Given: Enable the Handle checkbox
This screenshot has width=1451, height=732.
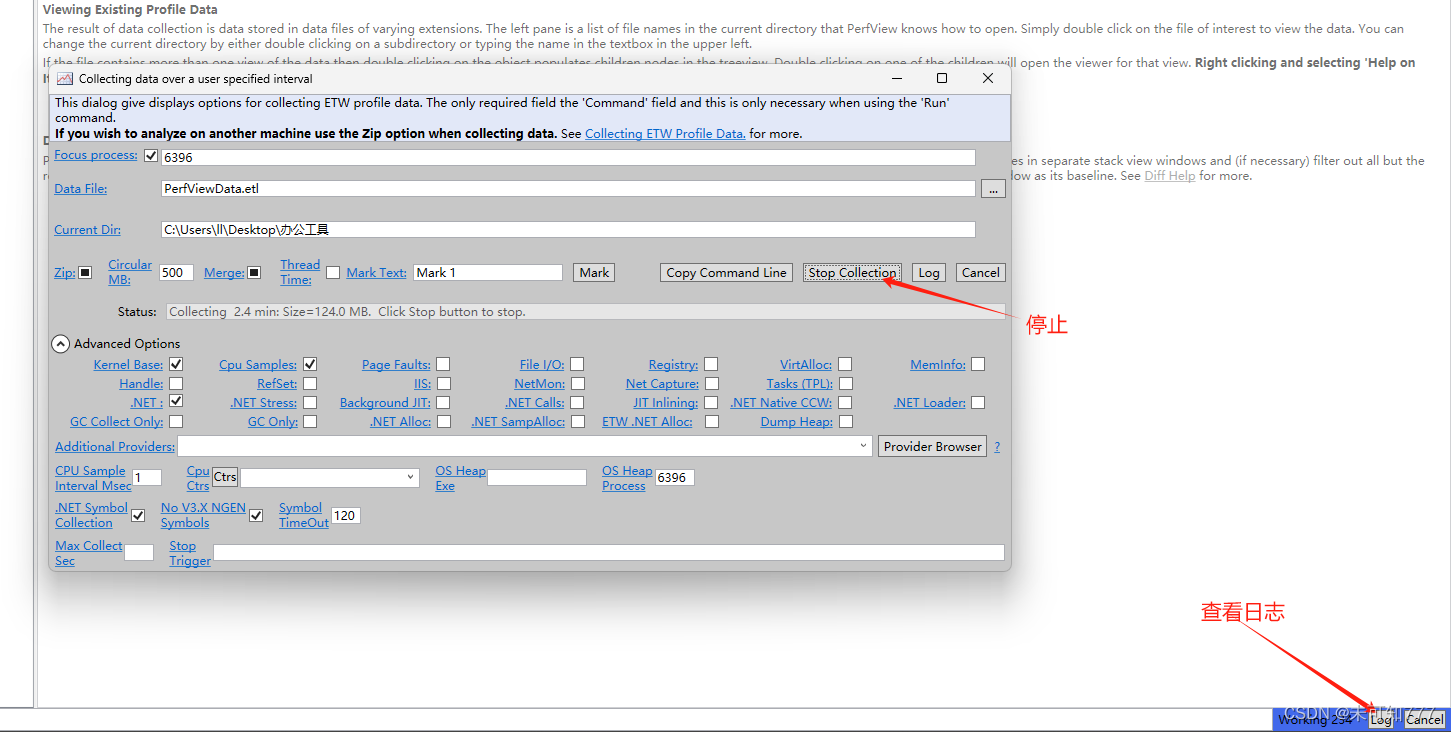Looking at the screenshot, I should 176,383.
